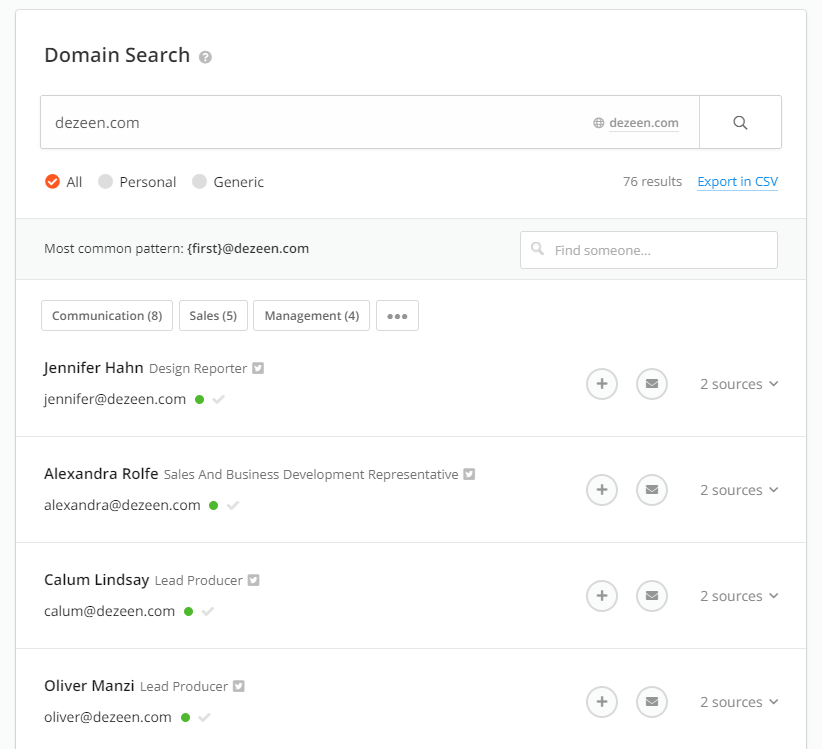
Task: Click the magnifier search button
Action: click(x=740, y=123)
